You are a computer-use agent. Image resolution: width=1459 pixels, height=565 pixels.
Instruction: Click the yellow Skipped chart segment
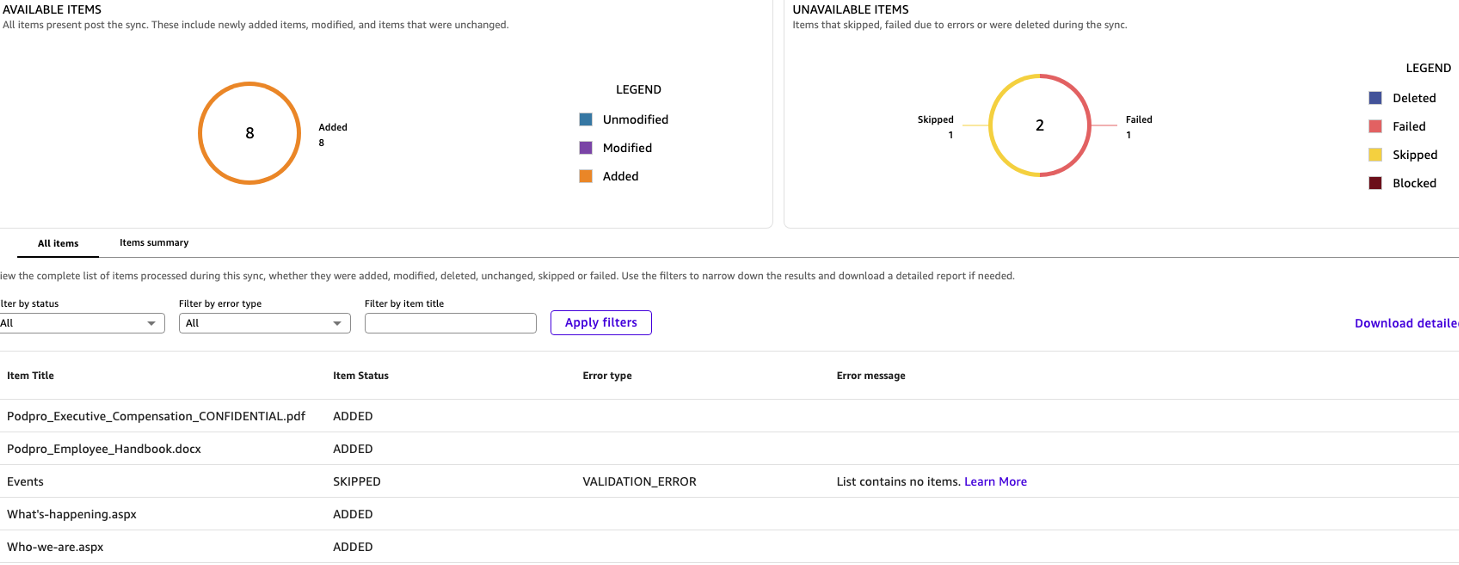[x=992, y=126]
